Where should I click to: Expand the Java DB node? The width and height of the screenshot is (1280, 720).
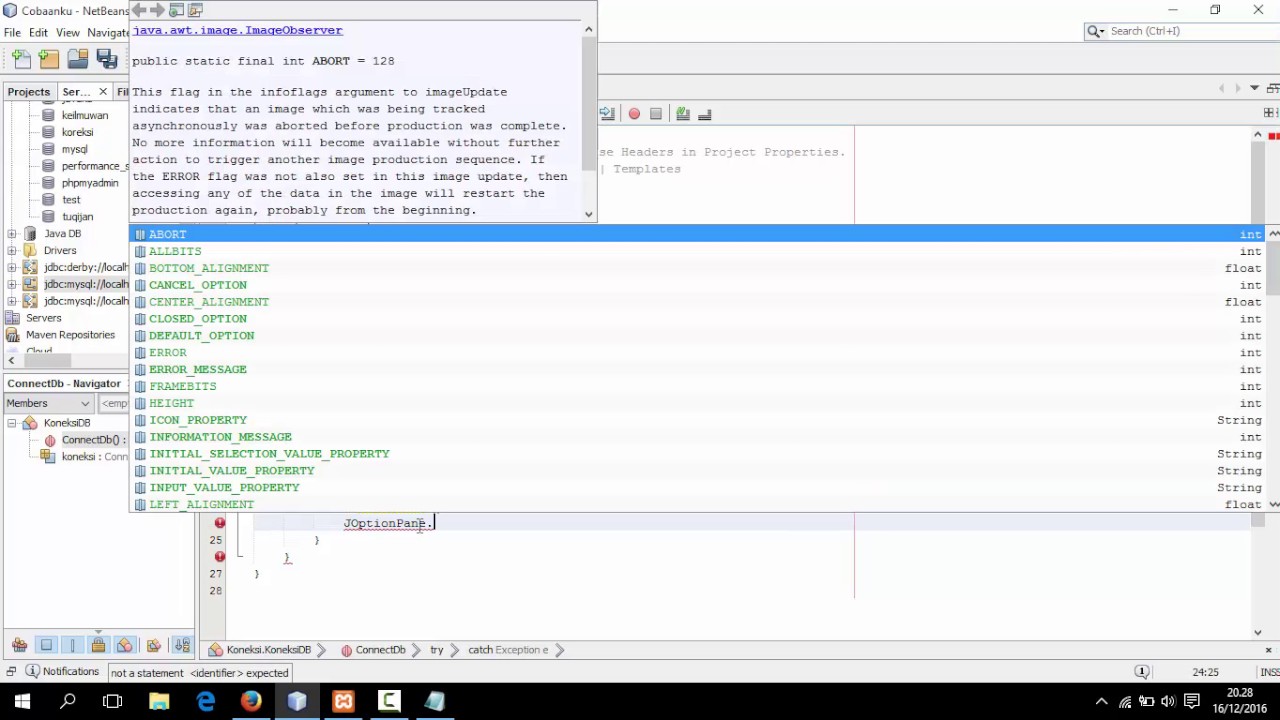click(12, 234)
